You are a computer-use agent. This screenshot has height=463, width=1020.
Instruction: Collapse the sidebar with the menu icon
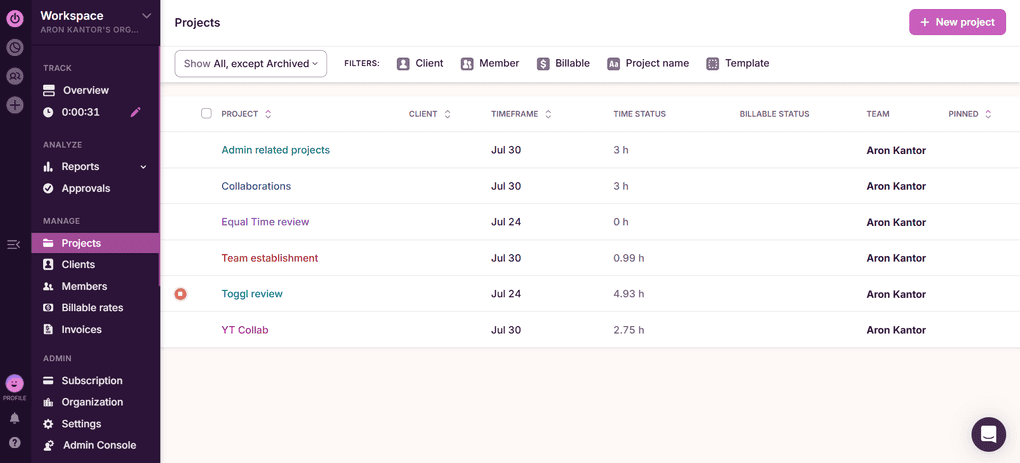[14, 245]
